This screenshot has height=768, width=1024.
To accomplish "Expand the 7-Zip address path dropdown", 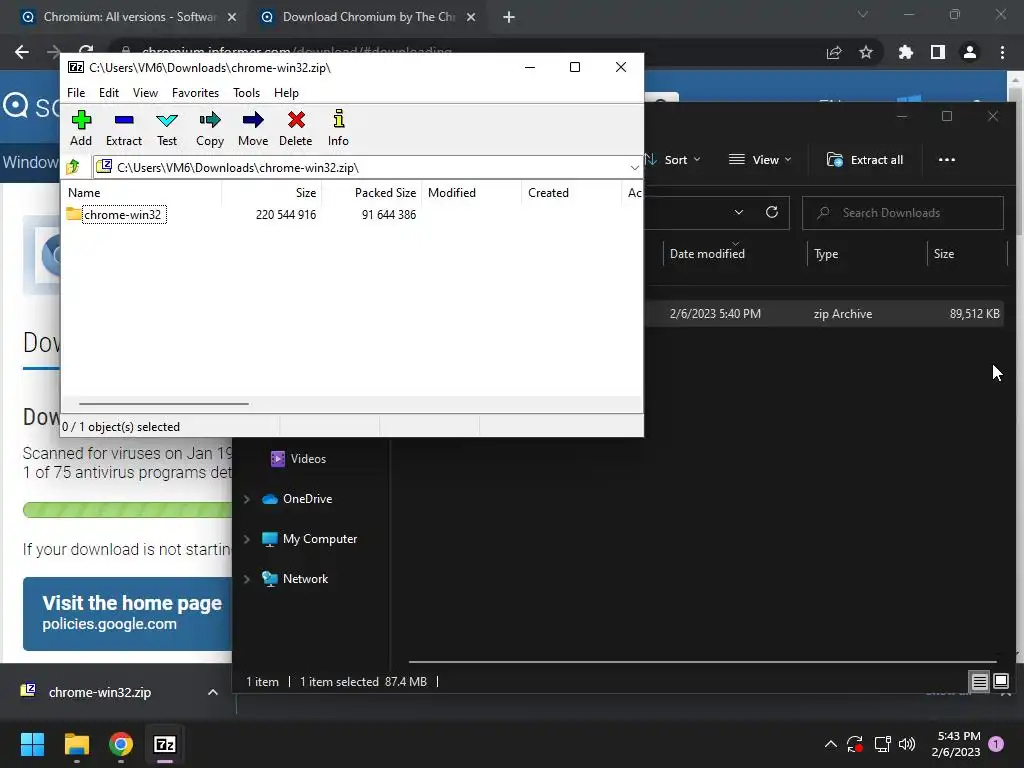I will (x=634, y=168).
